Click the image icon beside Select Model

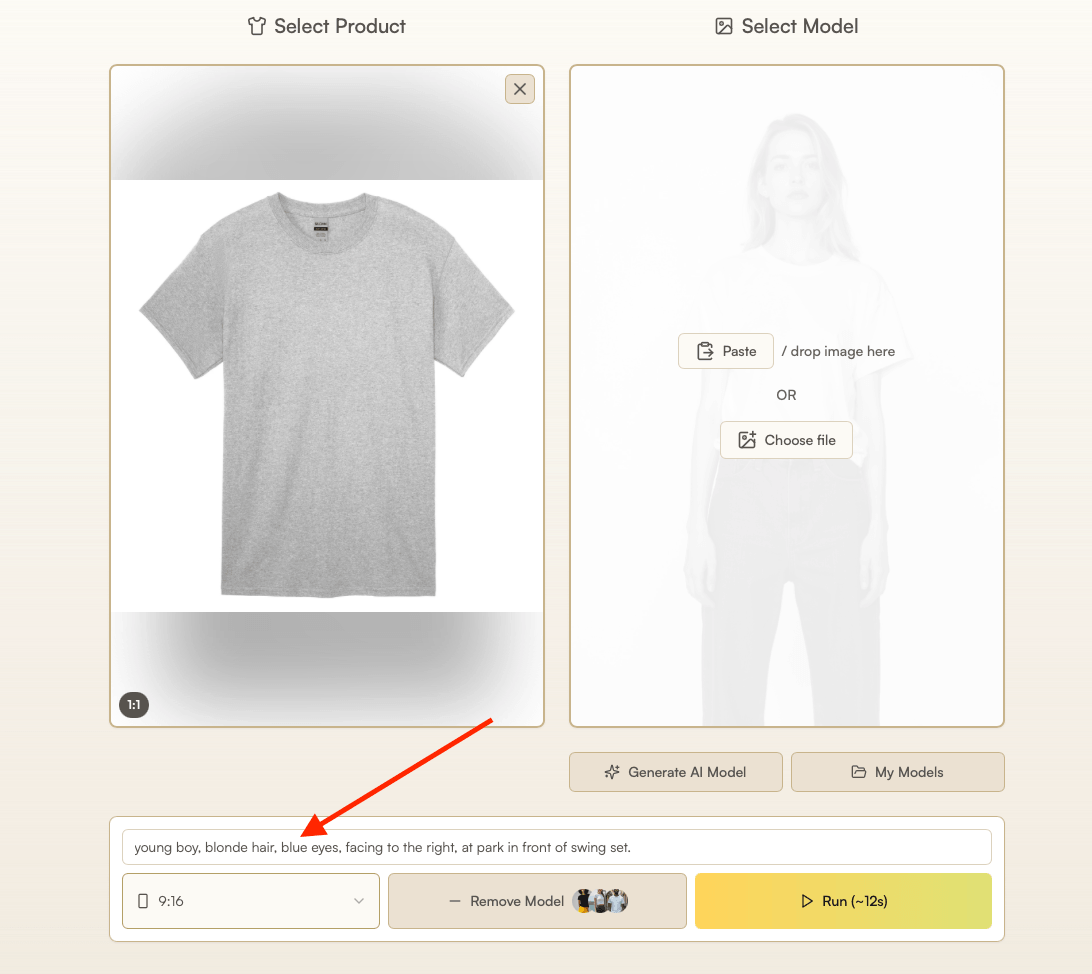coord(723,26)
